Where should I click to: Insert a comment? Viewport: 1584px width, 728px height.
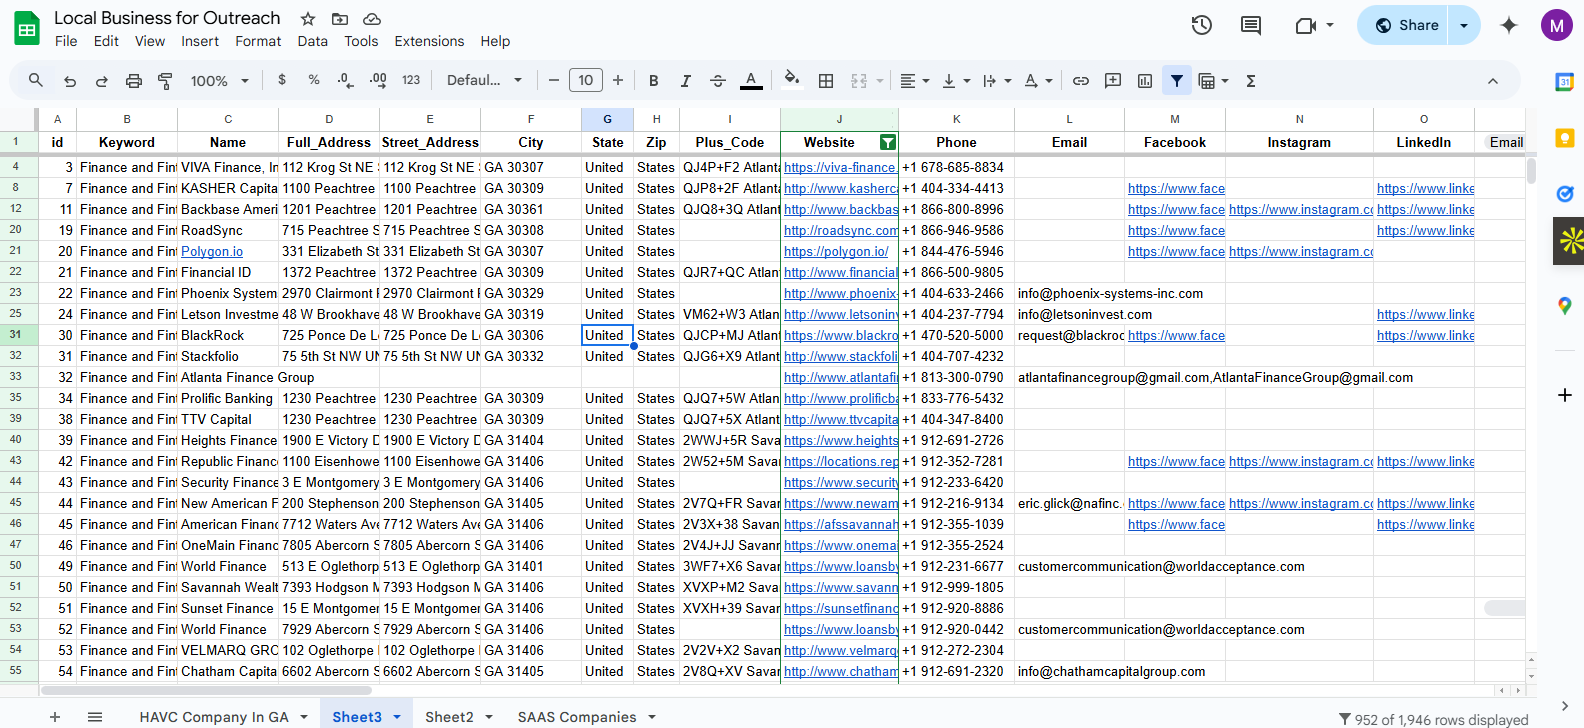tap(1113, 81)
